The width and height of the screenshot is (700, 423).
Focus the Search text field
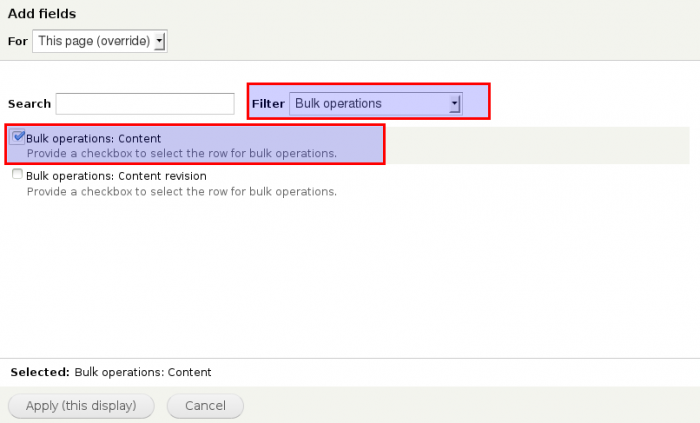[145, 104]
